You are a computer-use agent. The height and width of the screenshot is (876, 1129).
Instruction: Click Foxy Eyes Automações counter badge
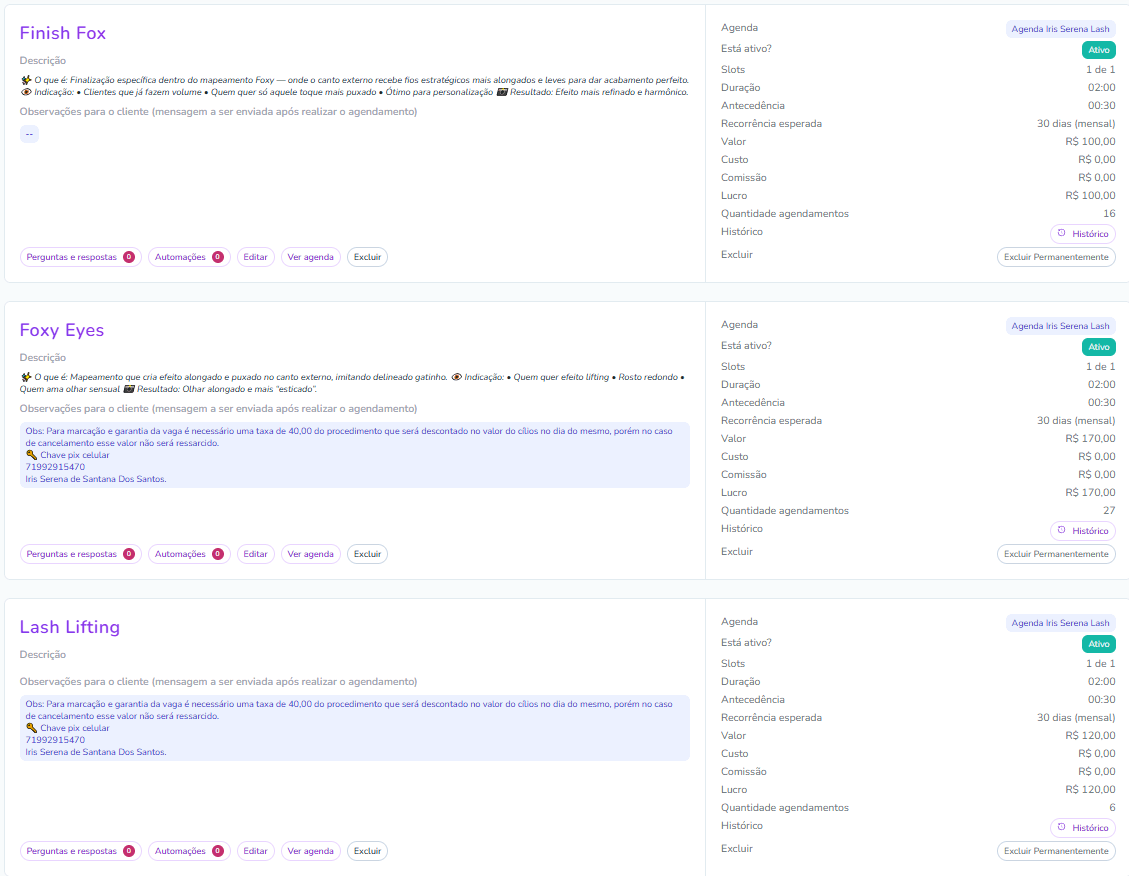pos(217,554)
